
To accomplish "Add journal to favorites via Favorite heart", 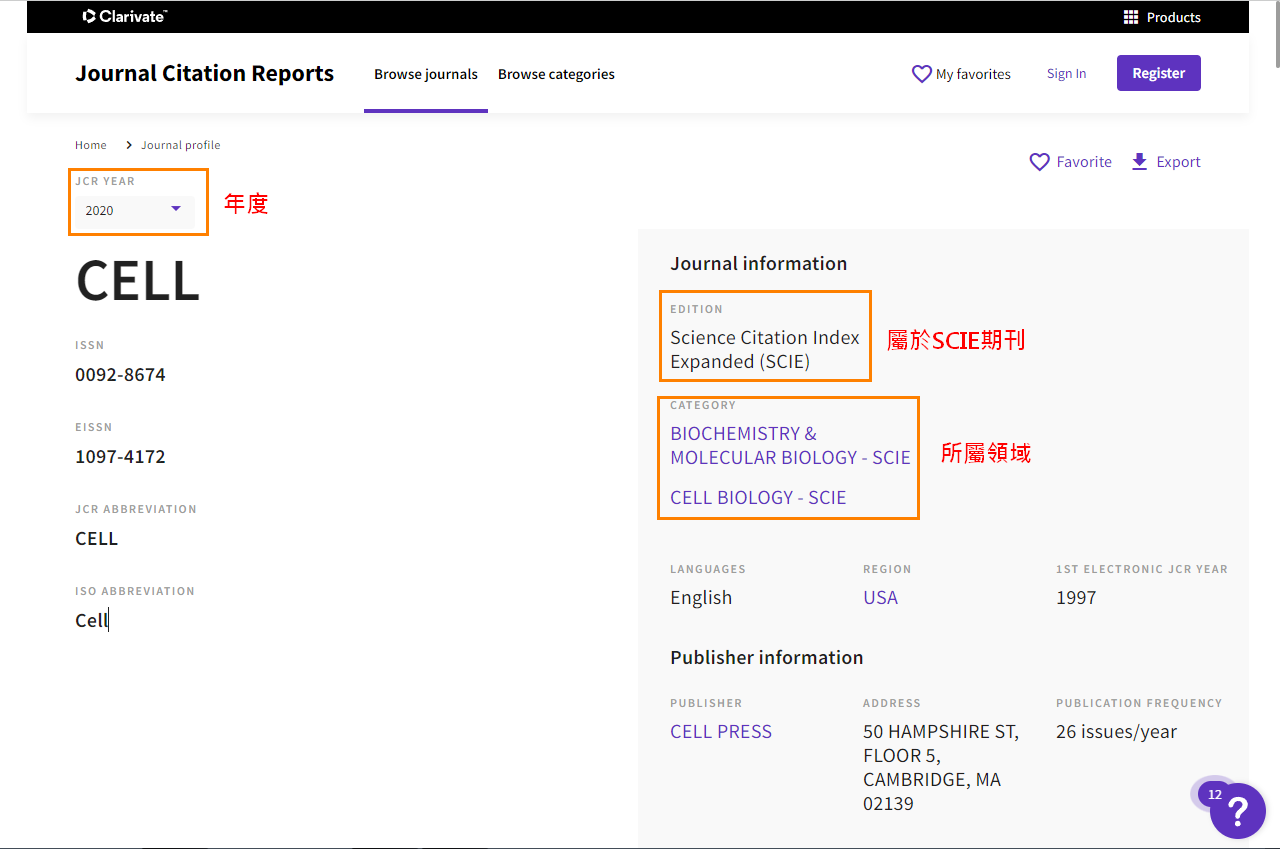I will pyautogui.click(x=1040, y=162).
